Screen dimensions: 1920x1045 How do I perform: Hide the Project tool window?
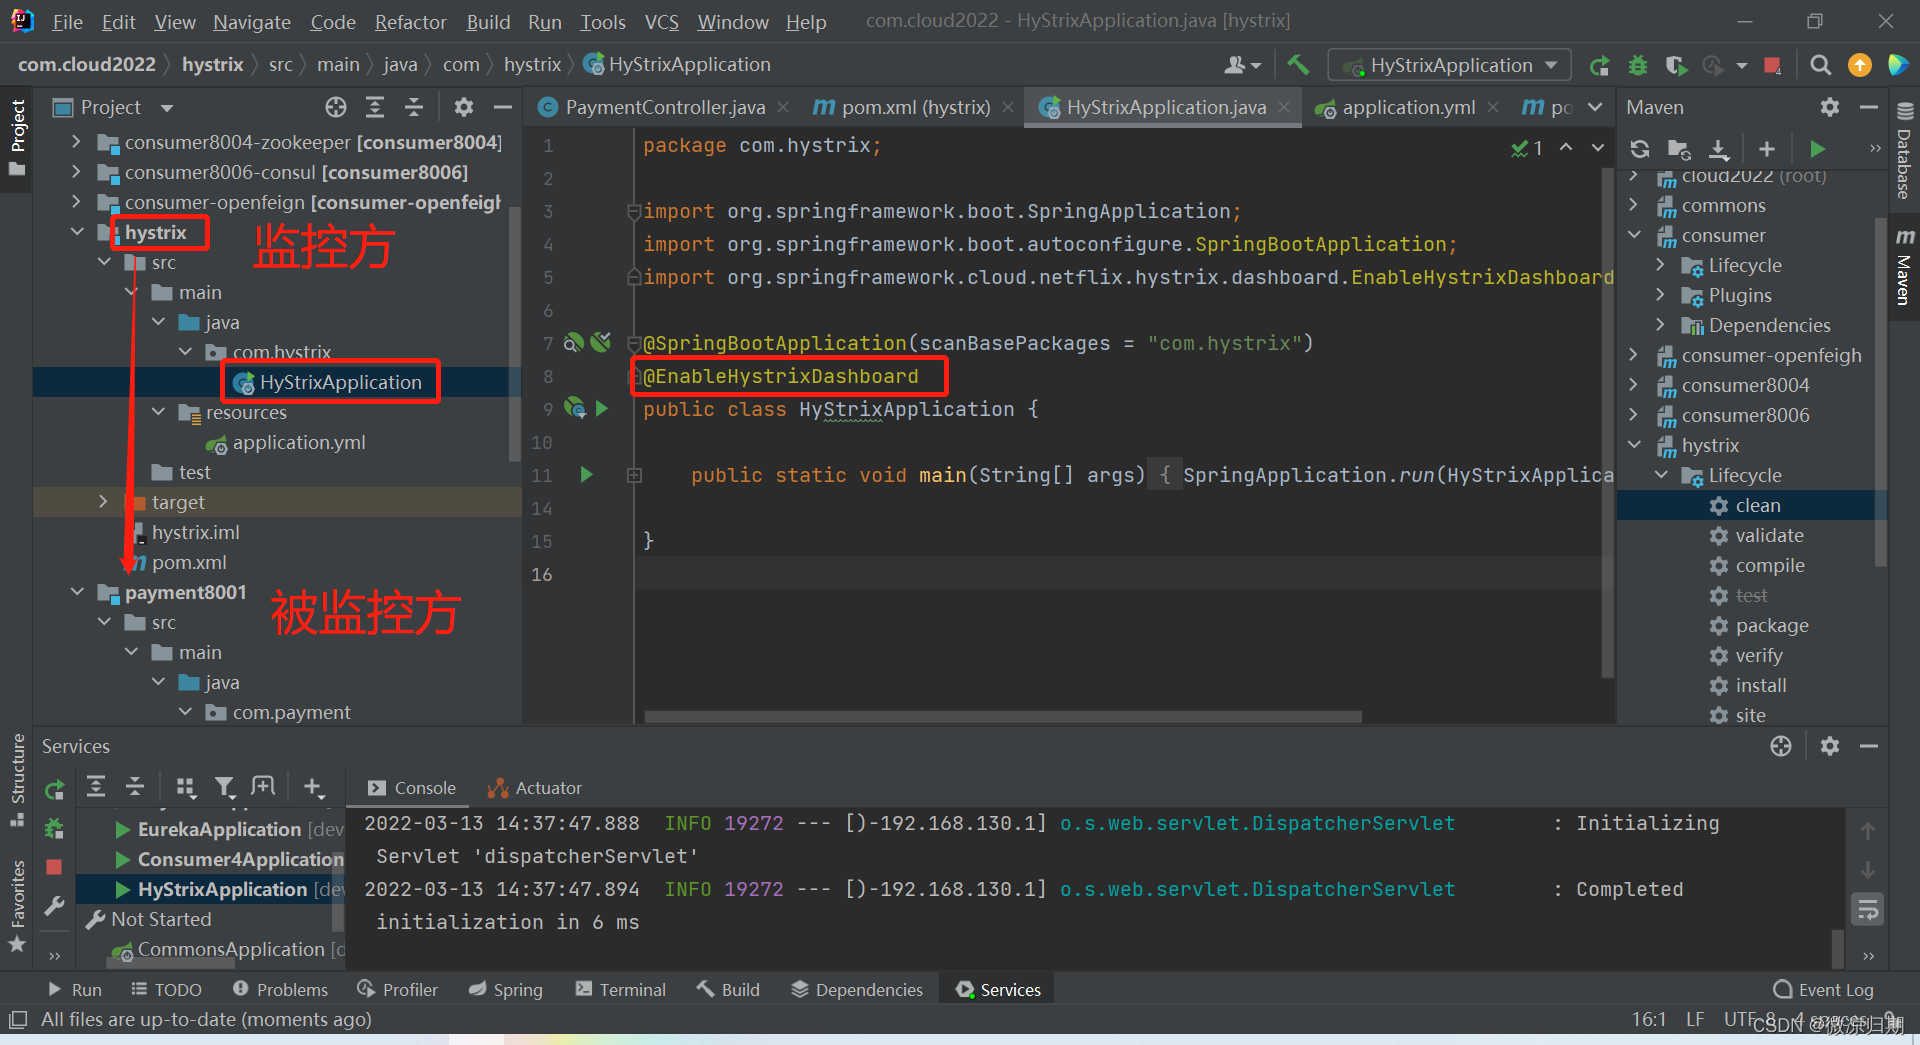[503, 107]
